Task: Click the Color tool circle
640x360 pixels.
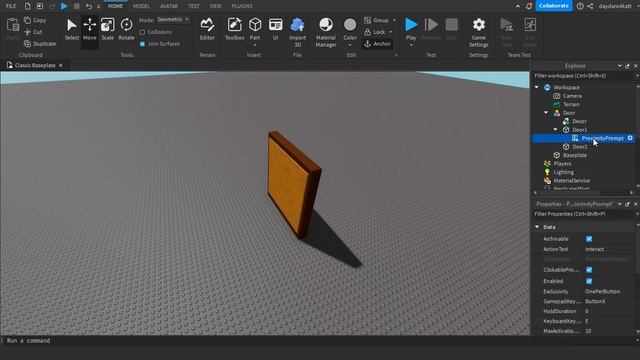Action: pyautogui.click(x=350, y=25)
